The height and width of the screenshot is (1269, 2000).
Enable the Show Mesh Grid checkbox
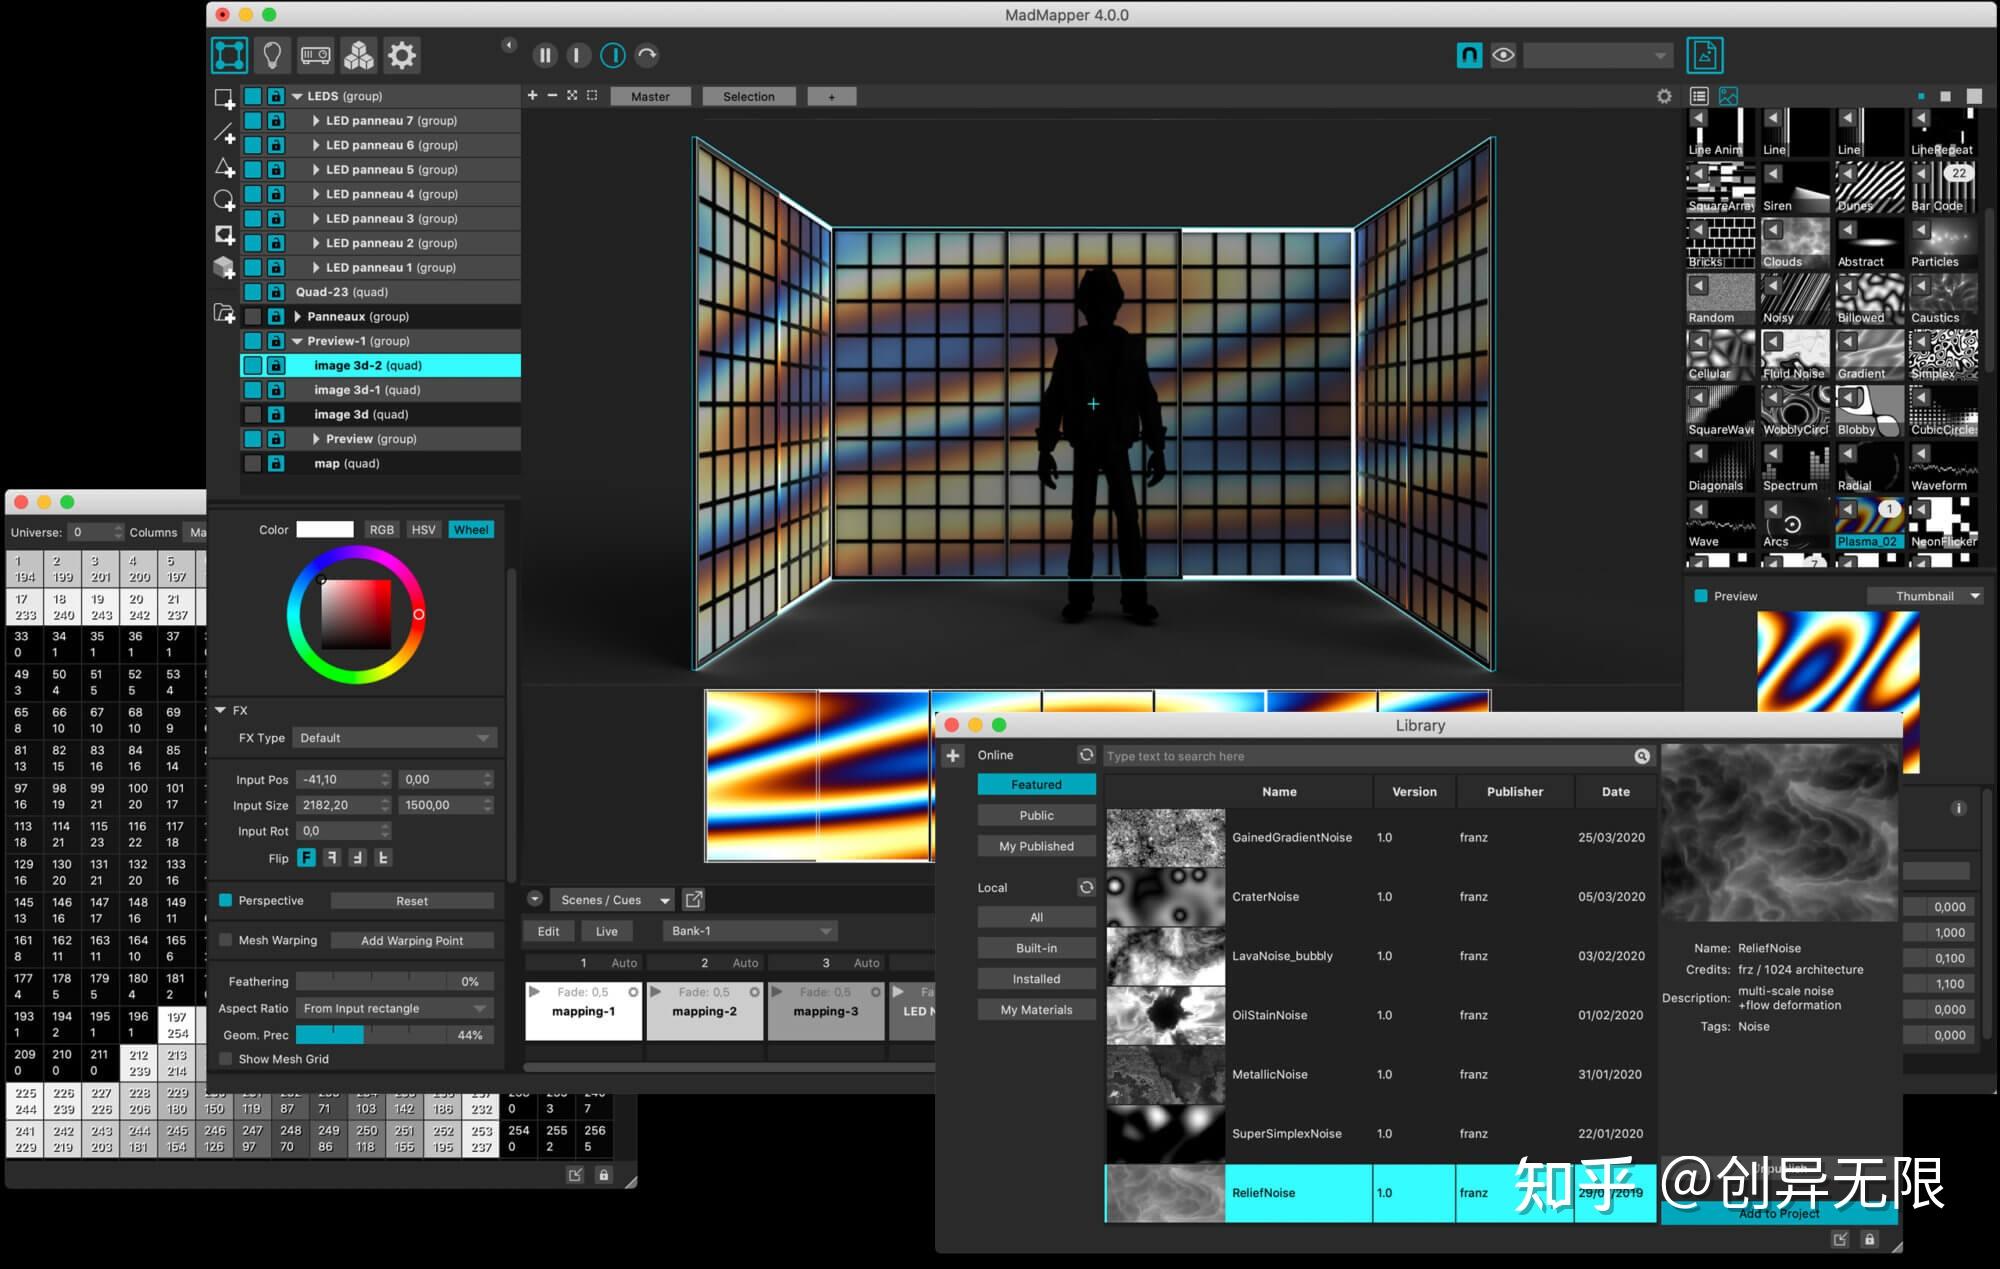(x=226, y=1059)
